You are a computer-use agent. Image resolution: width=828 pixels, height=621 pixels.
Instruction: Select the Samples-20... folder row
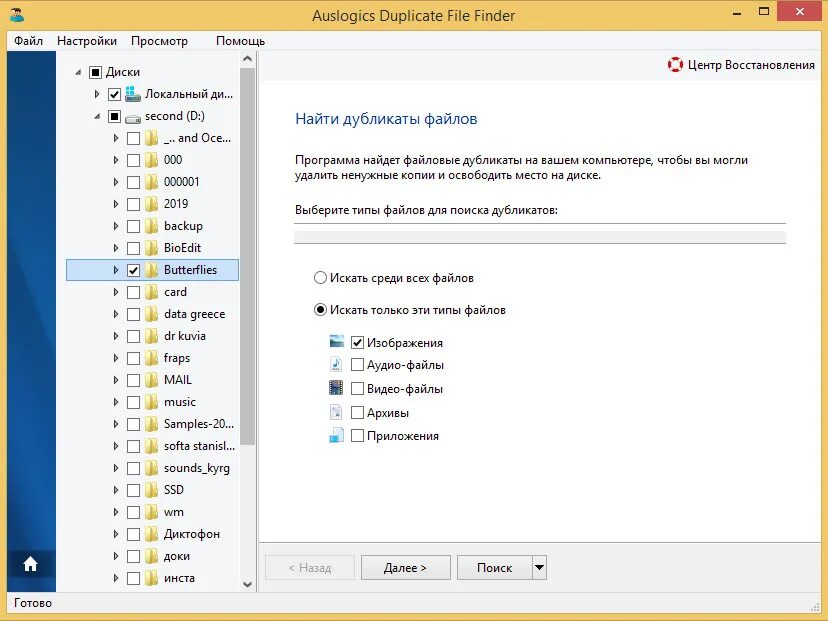pos(153,424)
